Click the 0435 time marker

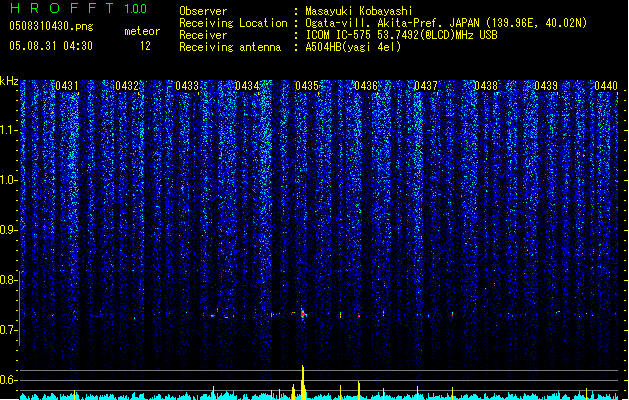pos(307,86)
